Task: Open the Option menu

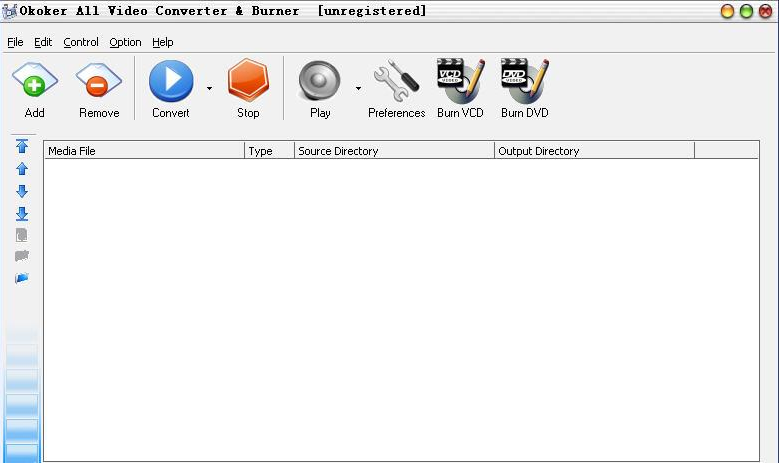Action: pyautogui.click(x=125, y=42)
